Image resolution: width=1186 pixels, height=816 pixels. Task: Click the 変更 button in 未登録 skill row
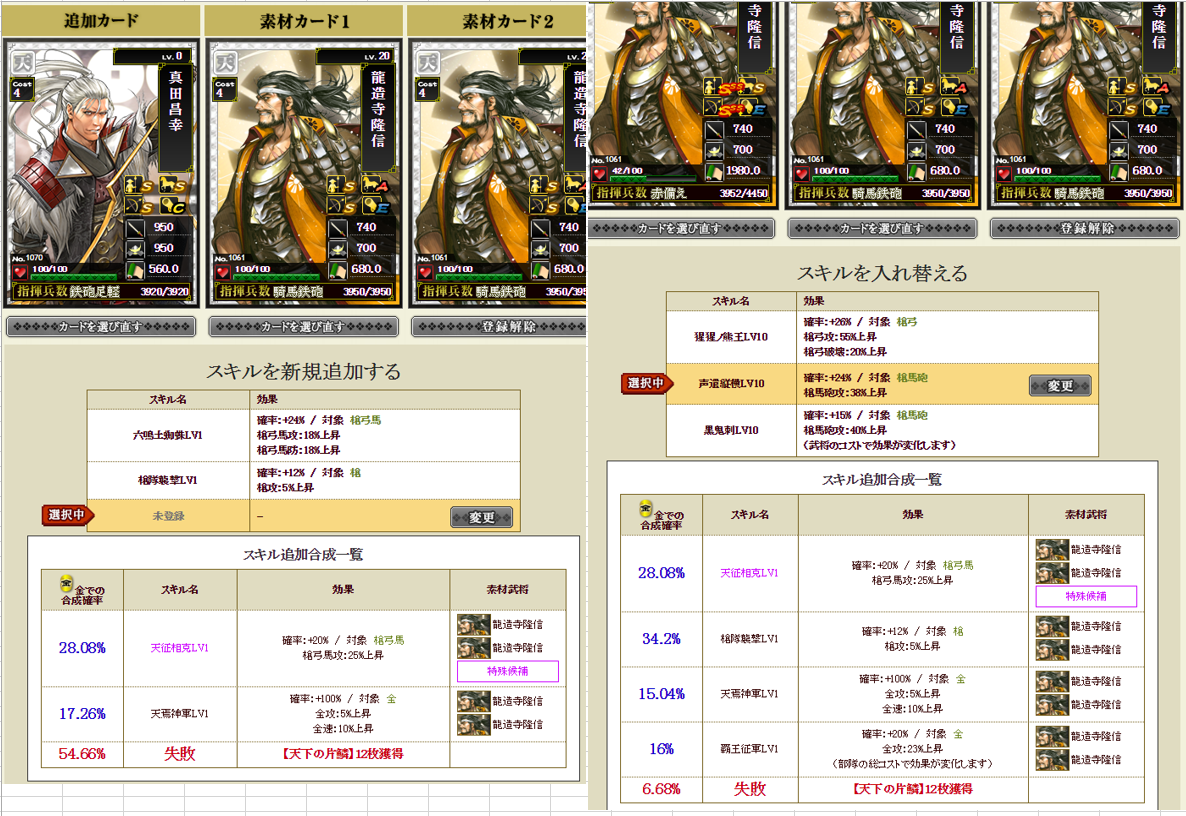click(x=482, y=517)
